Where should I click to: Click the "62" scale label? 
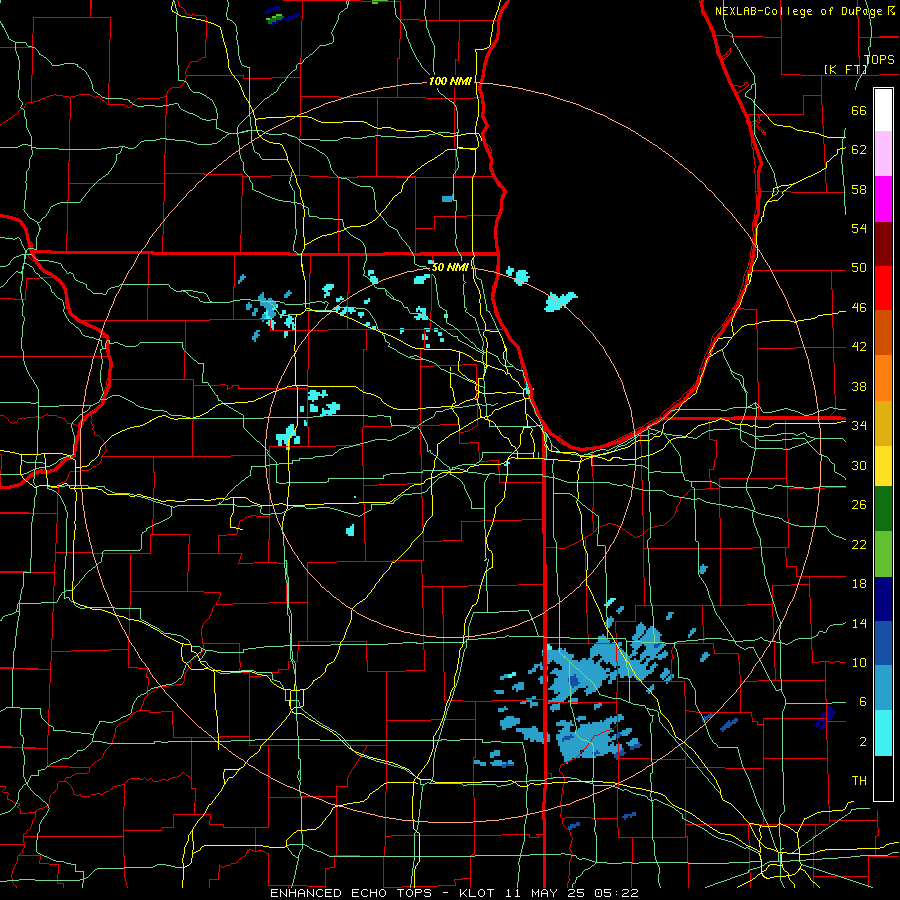click(x=859, y=150)
